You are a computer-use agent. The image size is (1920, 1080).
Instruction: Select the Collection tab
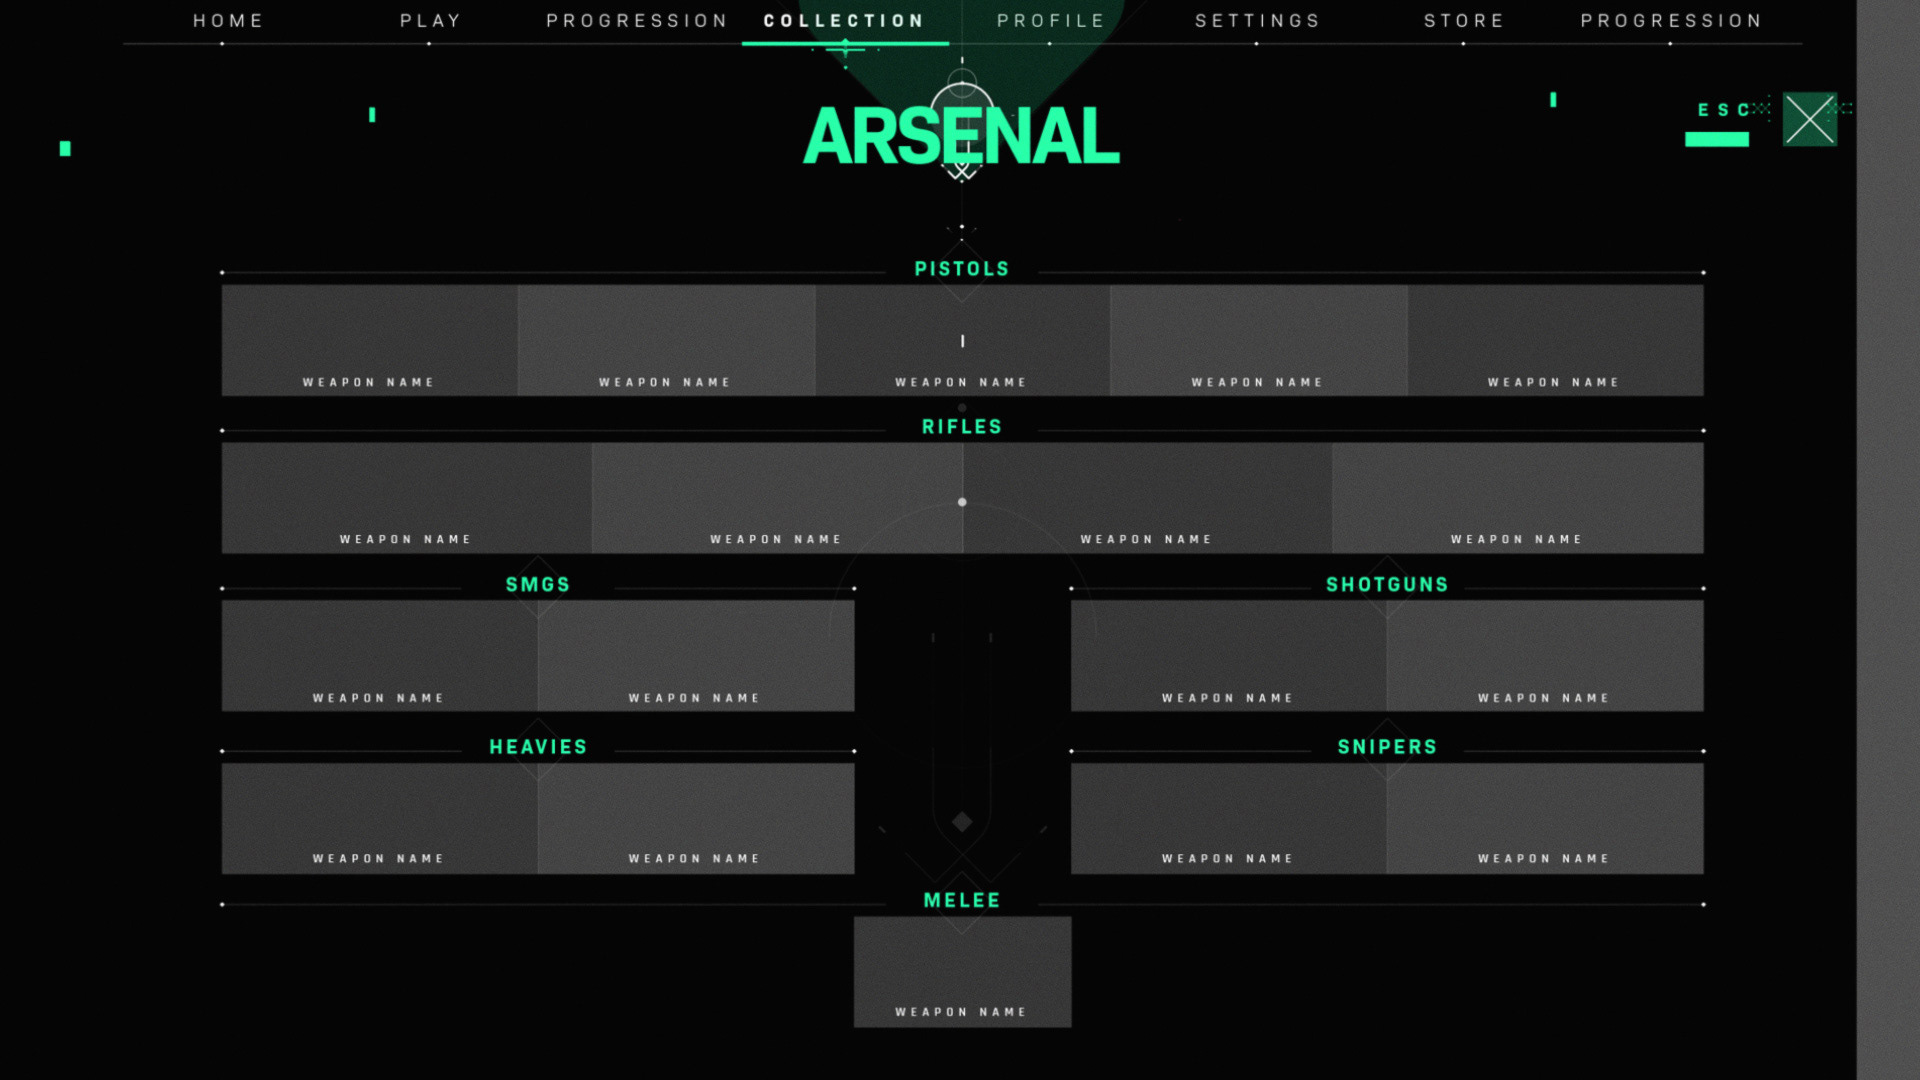coord(844,21)
